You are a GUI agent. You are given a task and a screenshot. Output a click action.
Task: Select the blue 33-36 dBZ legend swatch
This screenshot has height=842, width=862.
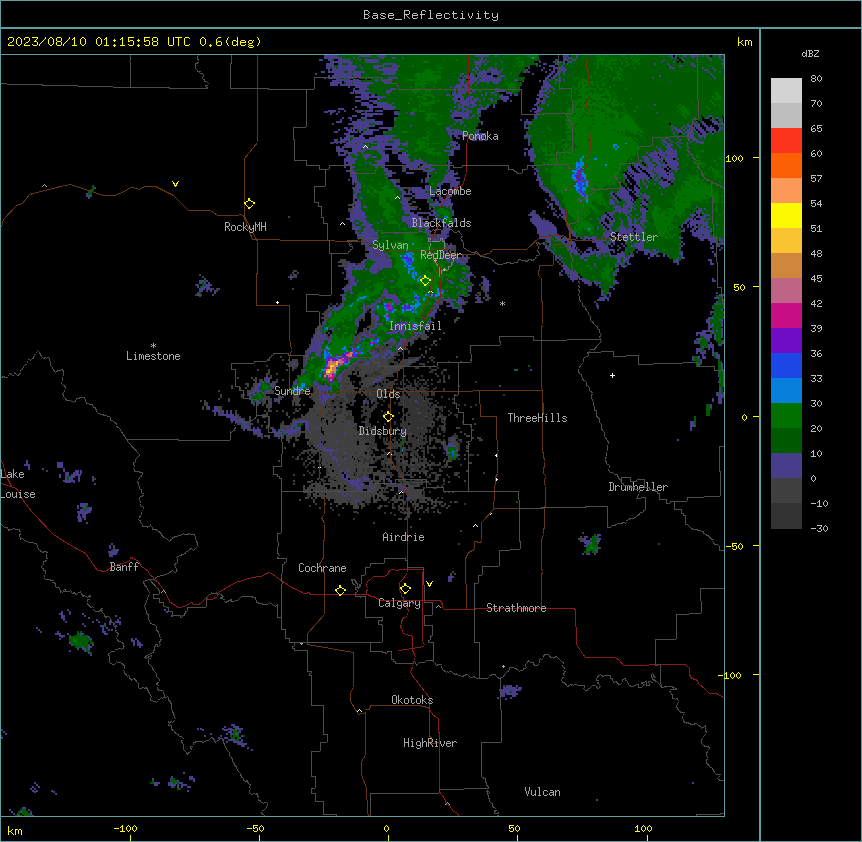pos(786,365)
